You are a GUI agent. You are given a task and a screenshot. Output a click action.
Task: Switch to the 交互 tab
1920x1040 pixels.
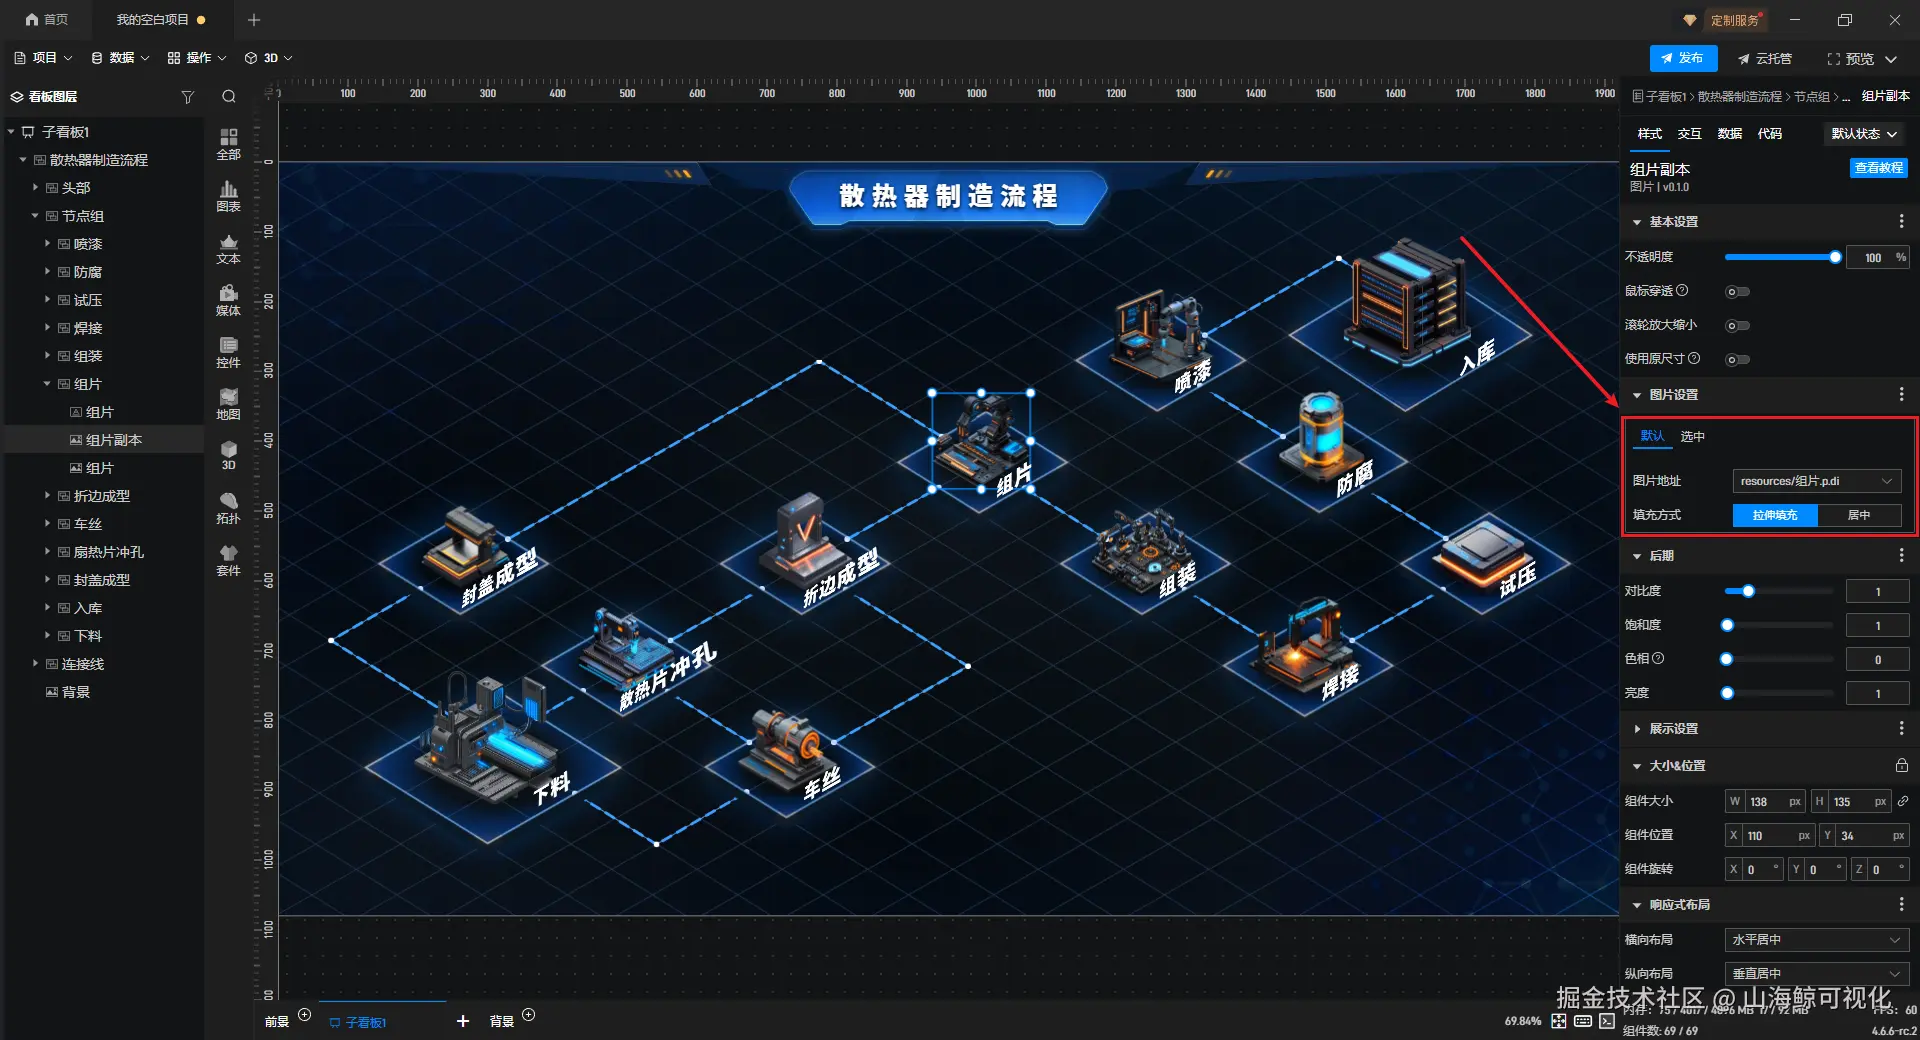click(1689, 134)
